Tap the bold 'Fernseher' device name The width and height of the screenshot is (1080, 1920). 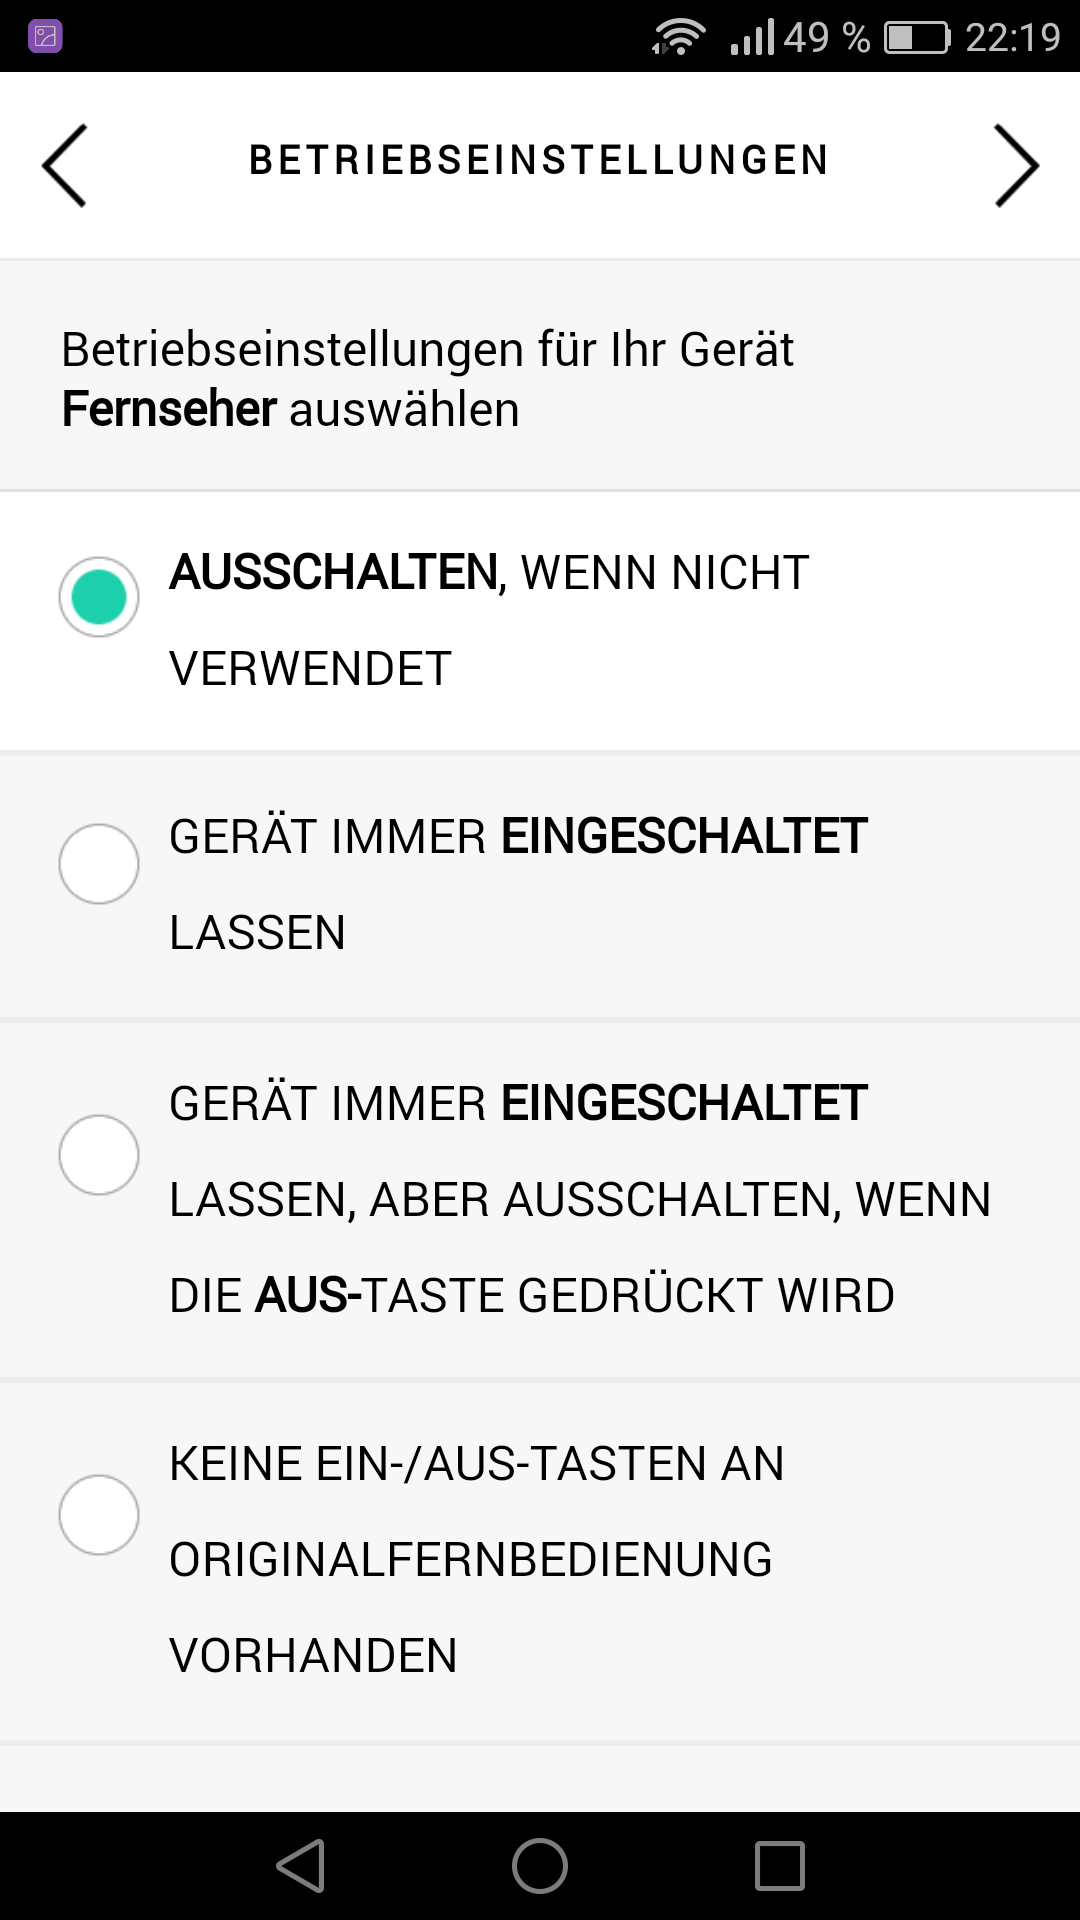[x=169, y=409]
